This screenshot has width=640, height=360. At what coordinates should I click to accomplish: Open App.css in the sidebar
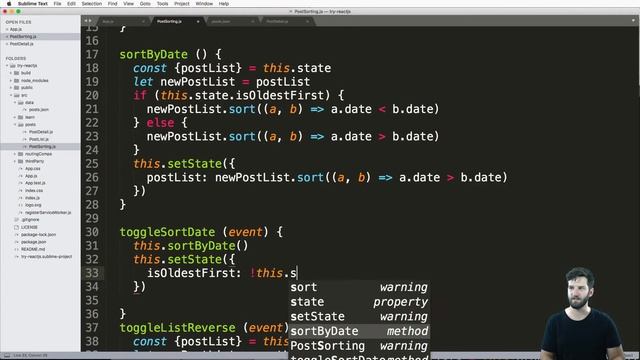pos(33,169)
